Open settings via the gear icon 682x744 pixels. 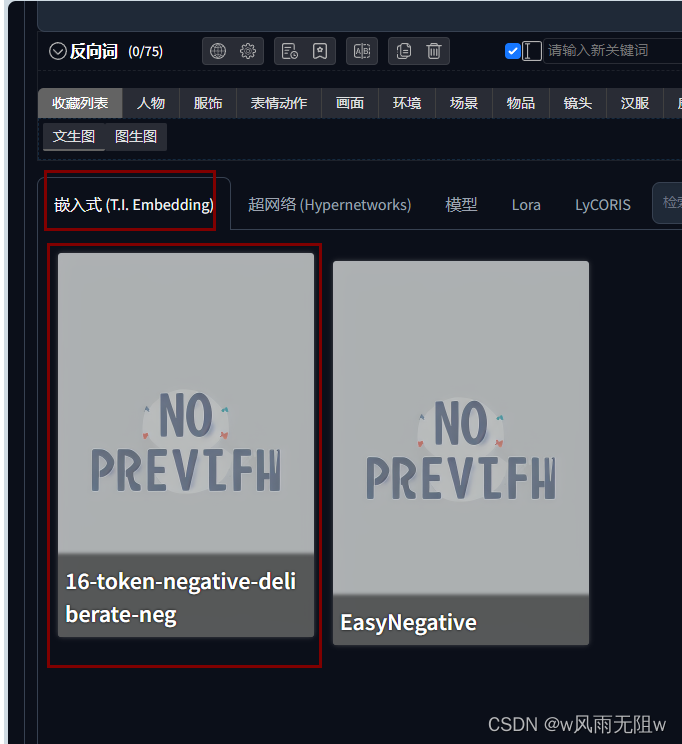coord(248,51)
